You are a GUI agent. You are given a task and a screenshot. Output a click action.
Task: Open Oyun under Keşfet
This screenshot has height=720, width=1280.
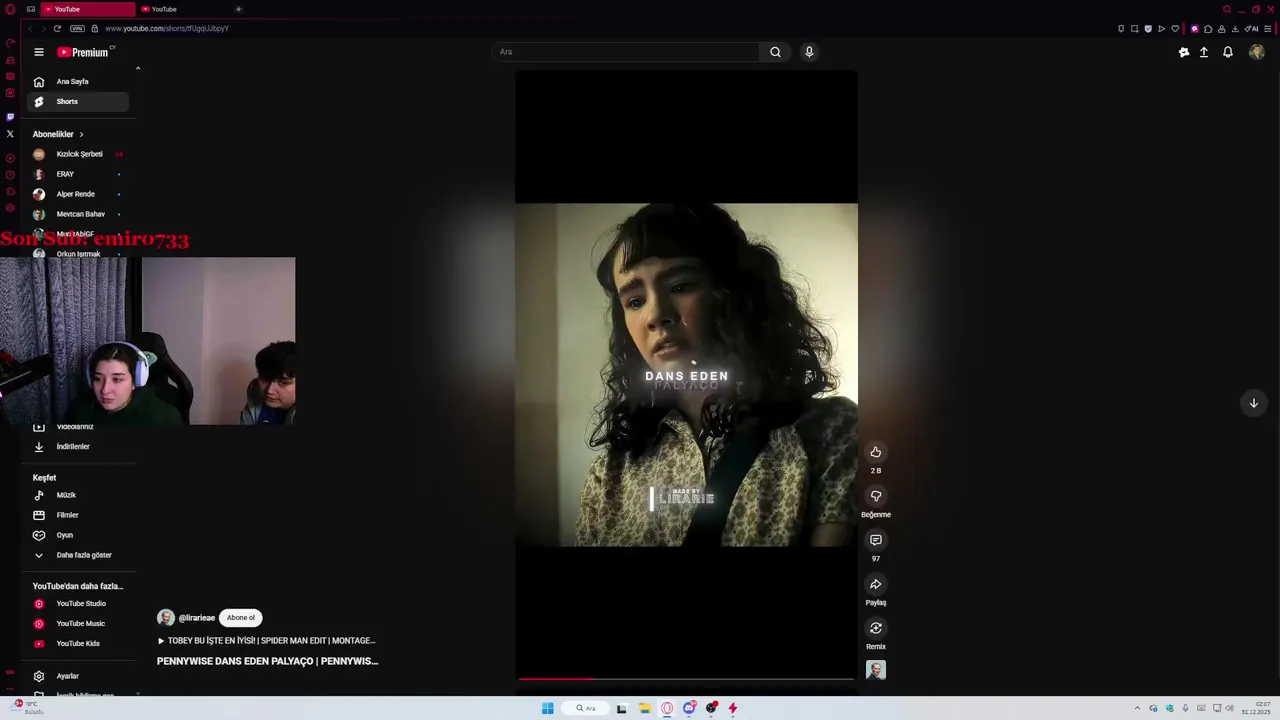[76, 535]
